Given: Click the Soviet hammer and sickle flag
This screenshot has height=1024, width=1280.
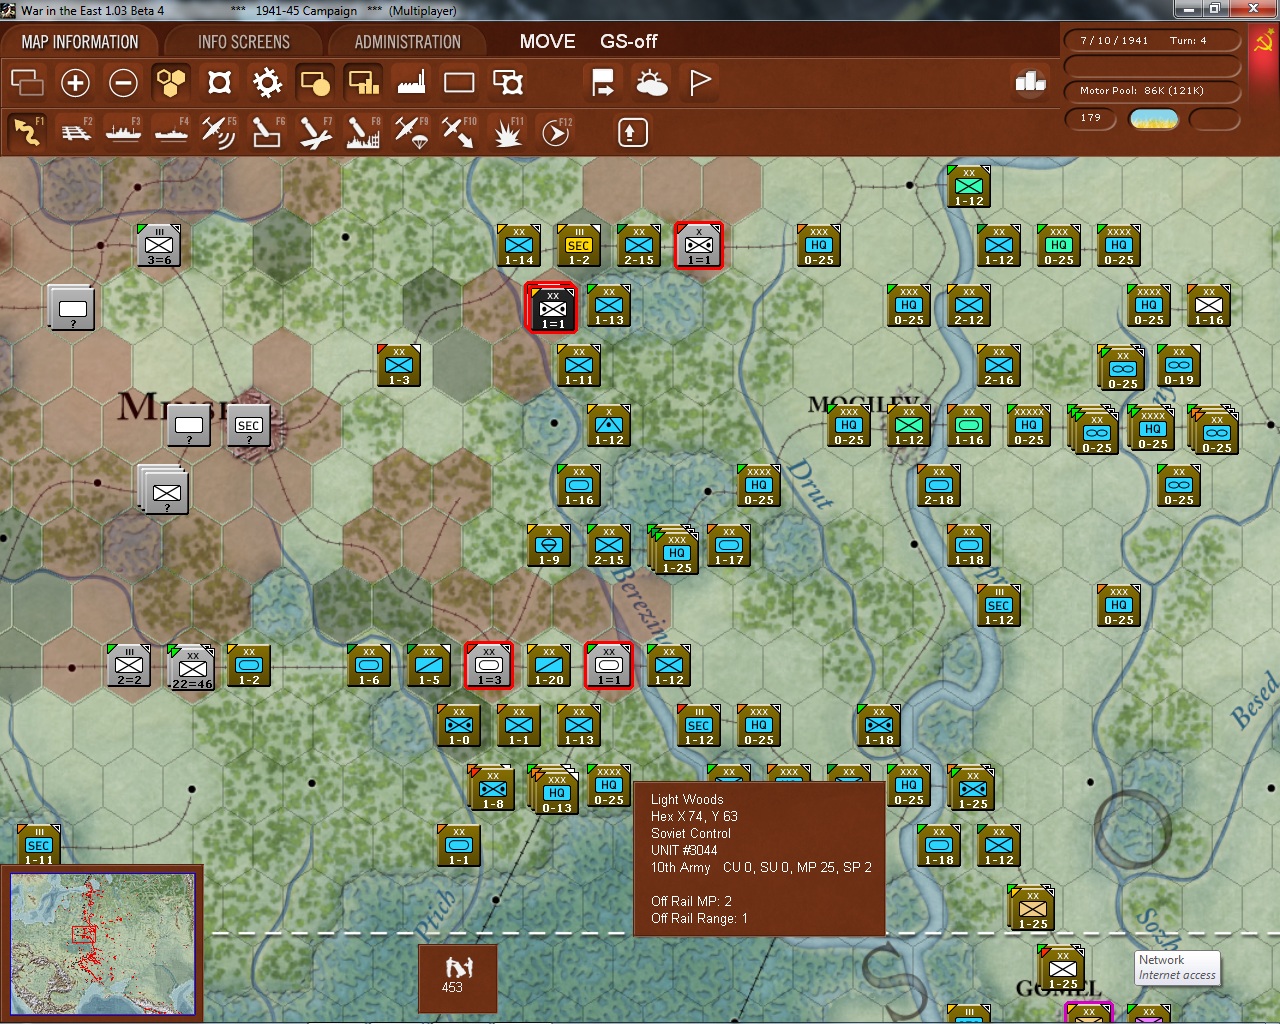Looking at the screenshot, I should tap(1265, 41).
